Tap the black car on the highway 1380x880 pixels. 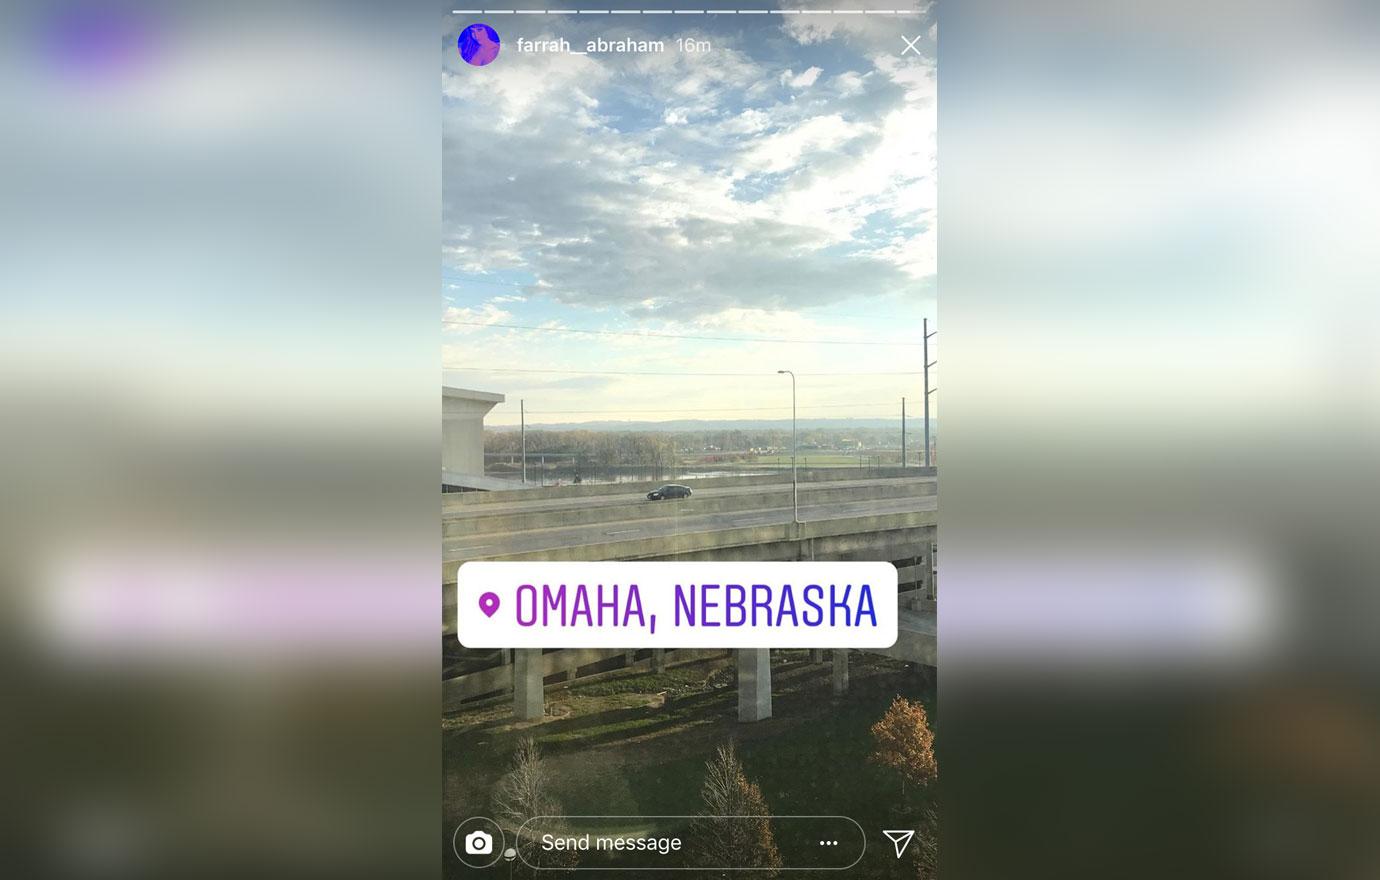[669, 492]
